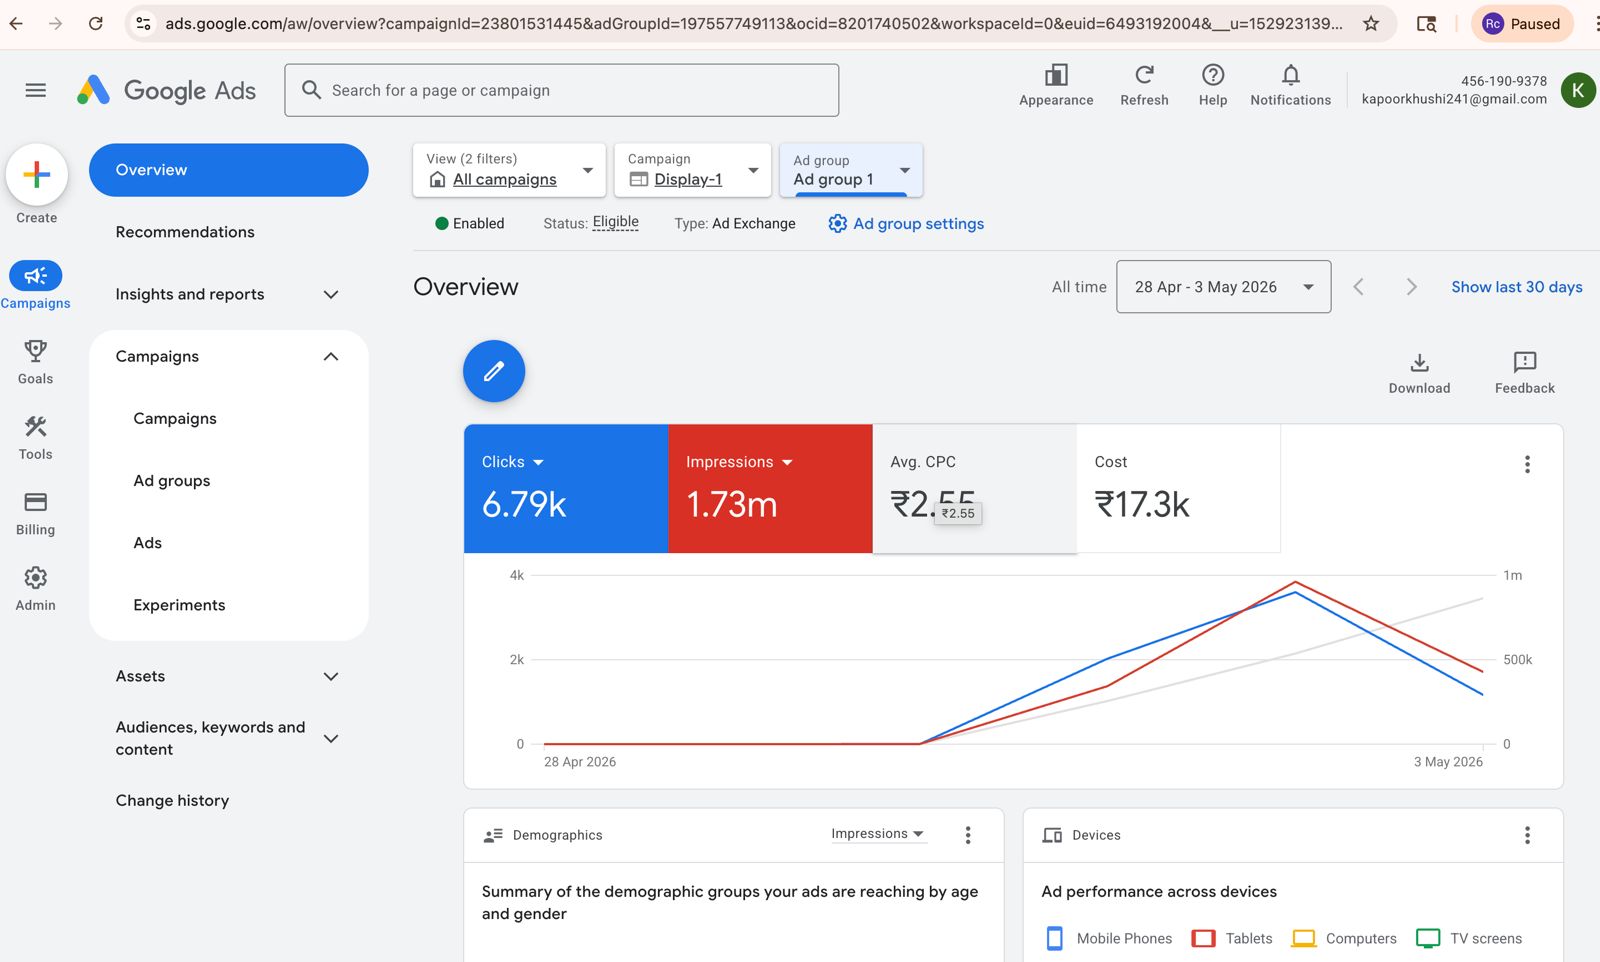
Task: Click Show last 30 days link
Action: tap(1517, 287)
